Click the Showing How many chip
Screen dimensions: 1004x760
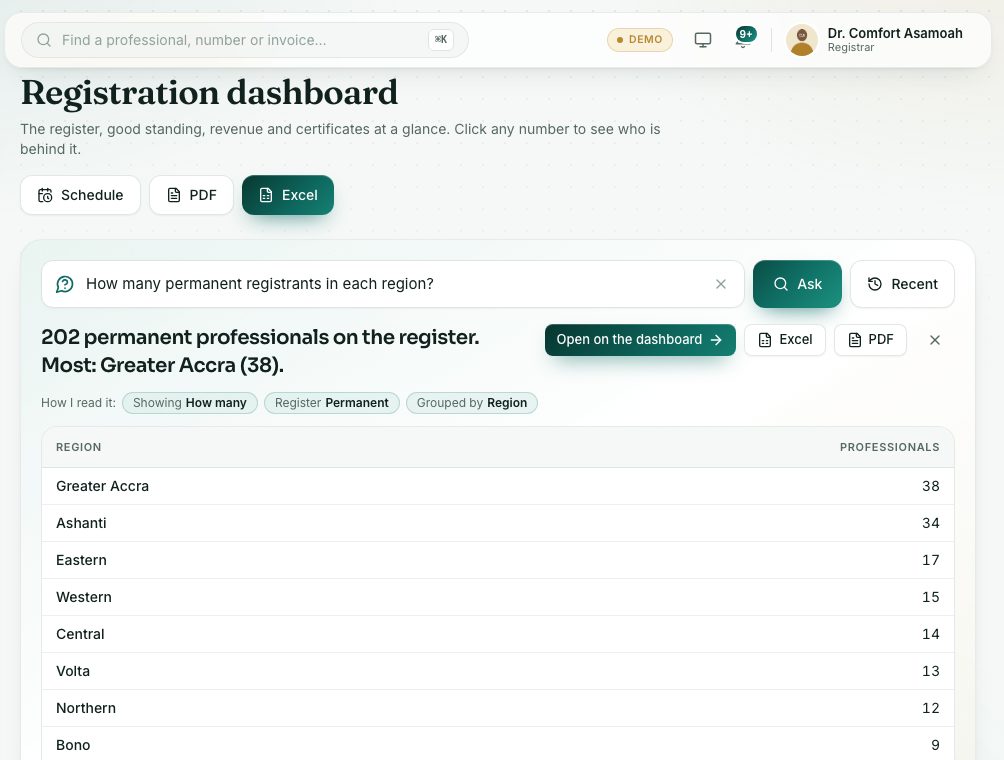coord(190,403)
